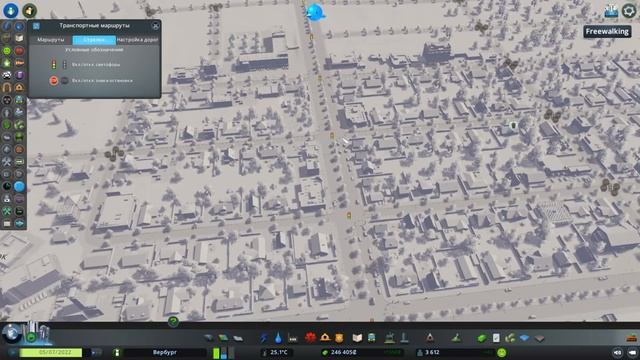Select the active blue info view icon

19,187
